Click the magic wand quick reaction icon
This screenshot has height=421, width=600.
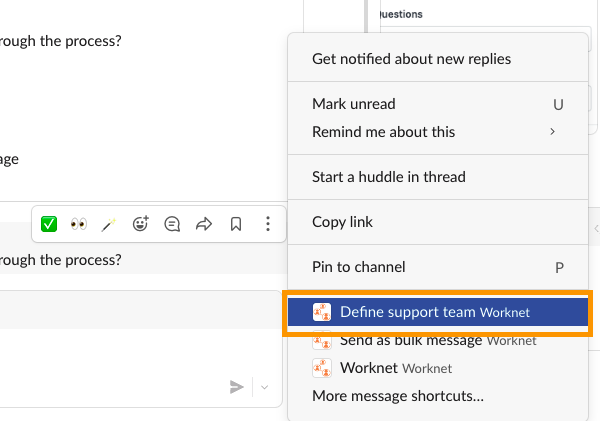click(109, 224)
